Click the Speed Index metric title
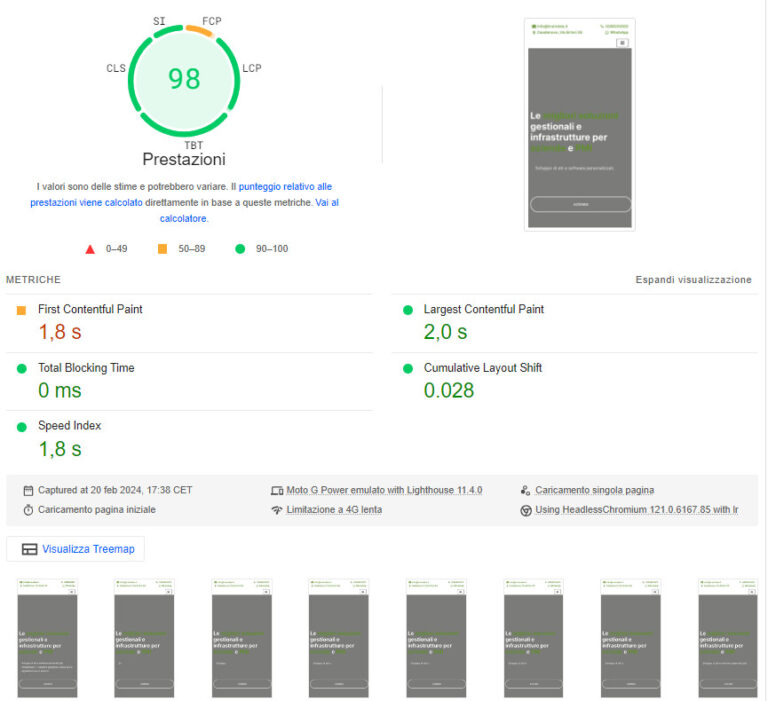The width and height of the screenshot is (768, 701). point(70,425)
